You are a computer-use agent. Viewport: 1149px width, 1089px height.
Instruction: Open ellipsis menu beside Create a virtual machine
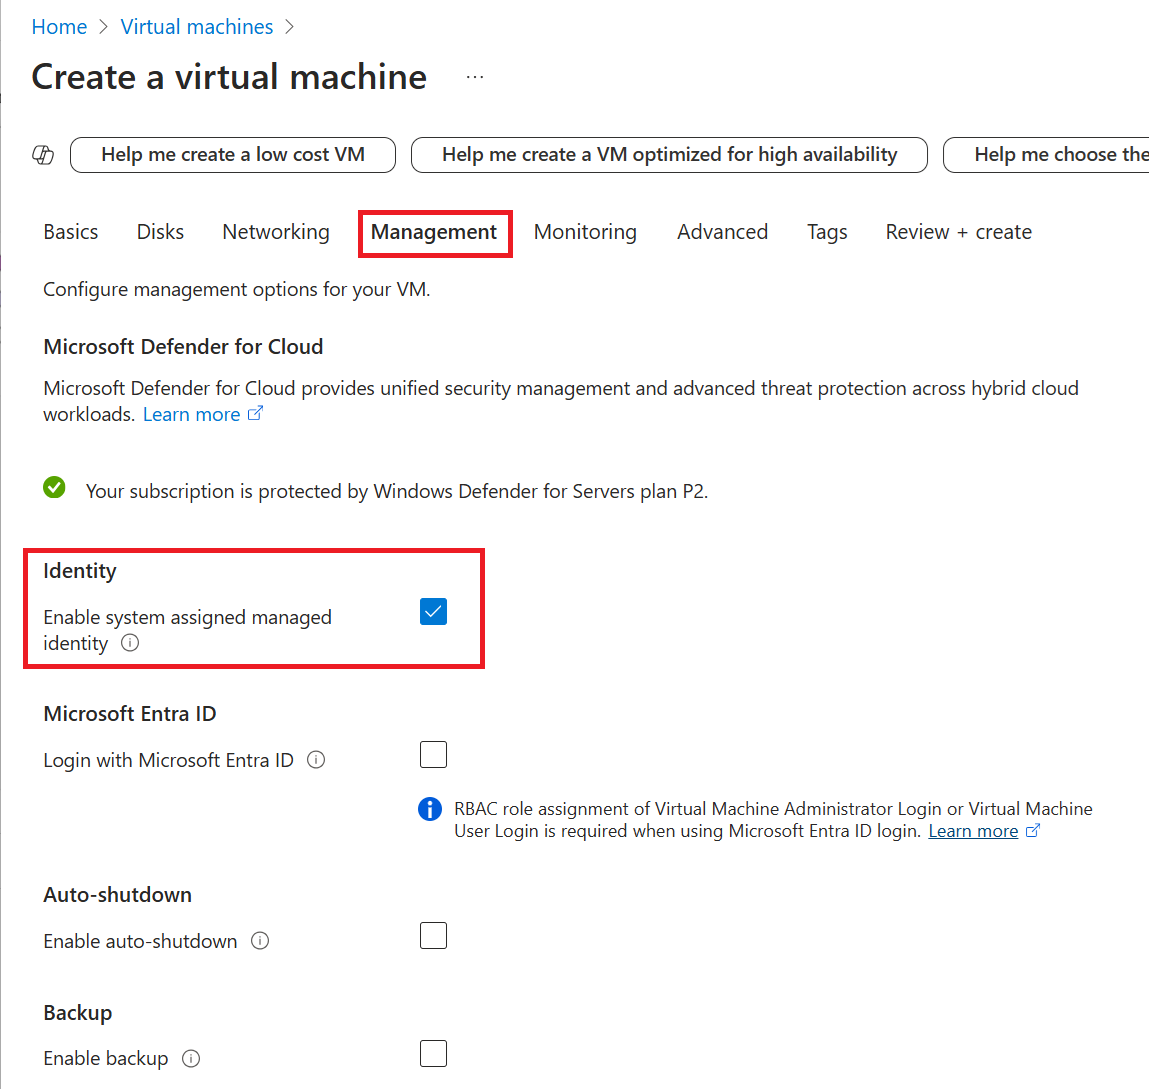click(474, 75)
